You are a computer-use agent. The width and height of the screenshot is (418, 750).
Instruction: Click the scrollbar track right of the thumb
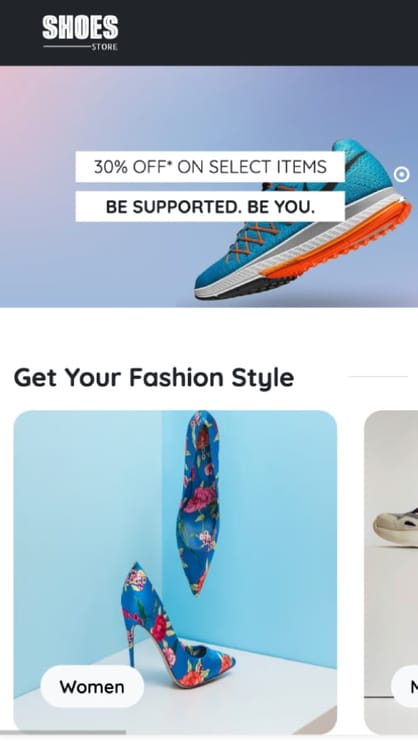pos(272,732)
